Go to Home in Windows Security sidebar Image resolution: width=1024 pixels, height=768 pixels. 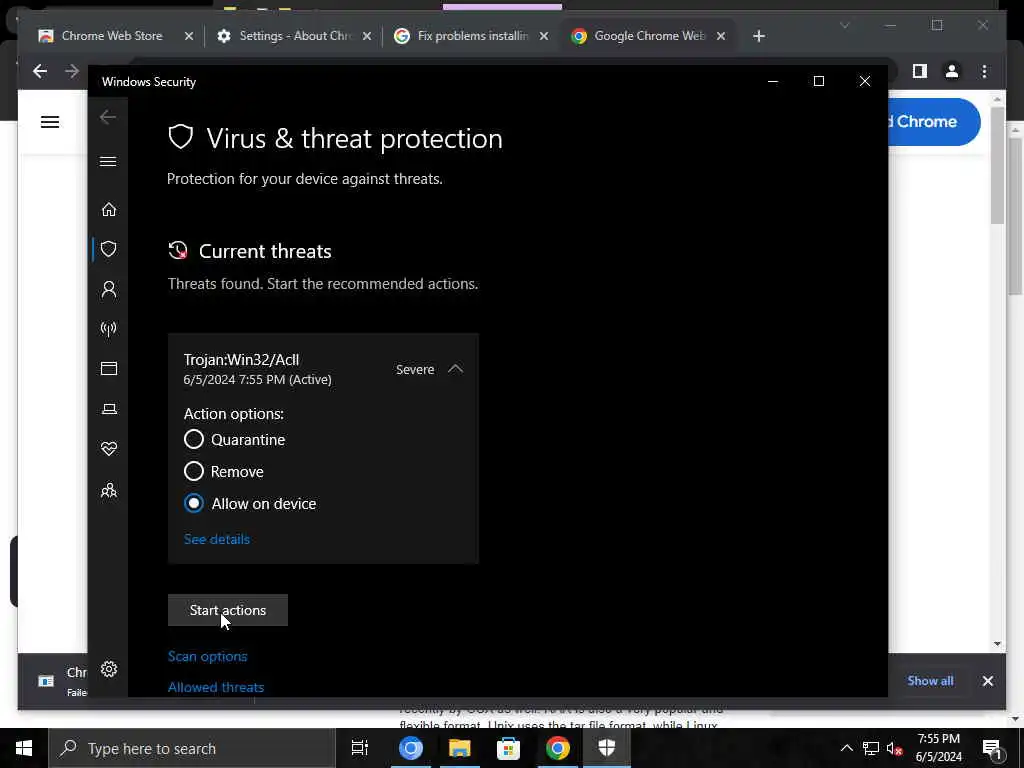coord(108,209)
